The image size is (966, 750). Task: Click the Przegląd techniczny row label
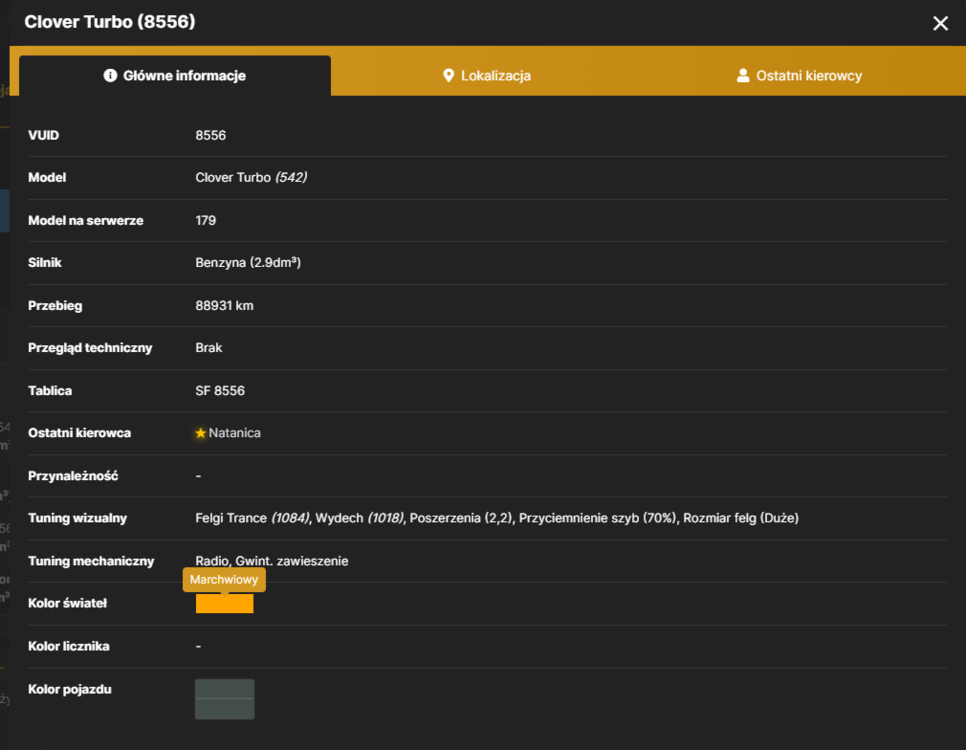90,348
